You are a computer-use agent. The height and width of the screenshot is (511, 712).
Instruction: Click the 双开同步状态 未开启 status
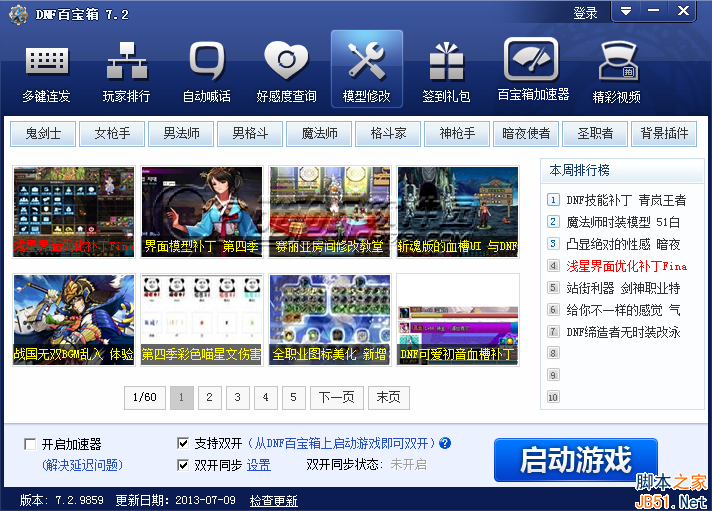tap(366, 465)
